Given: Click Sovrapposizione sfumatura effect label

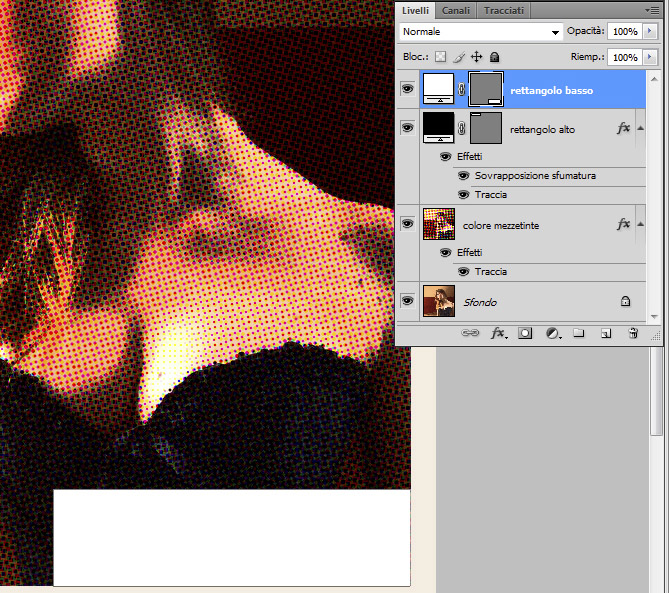Looking at the screenshot, I should coord(535,176).
